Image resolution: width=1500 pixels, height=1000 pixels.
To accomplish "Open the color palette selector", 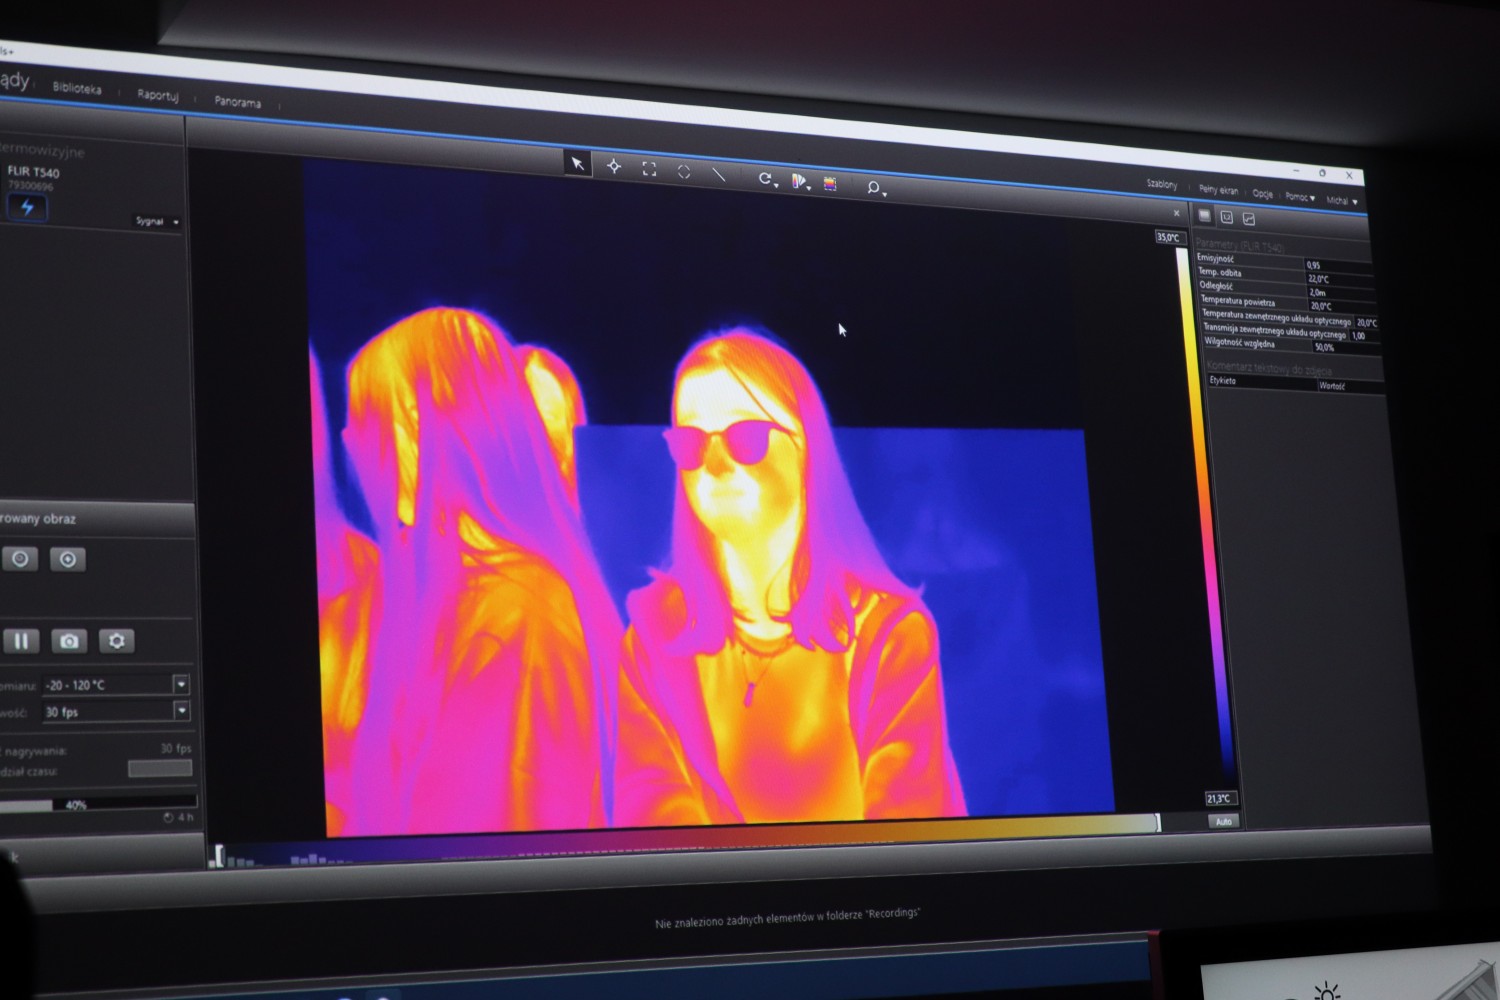I will pyautogui.click(x=800, y=181).
